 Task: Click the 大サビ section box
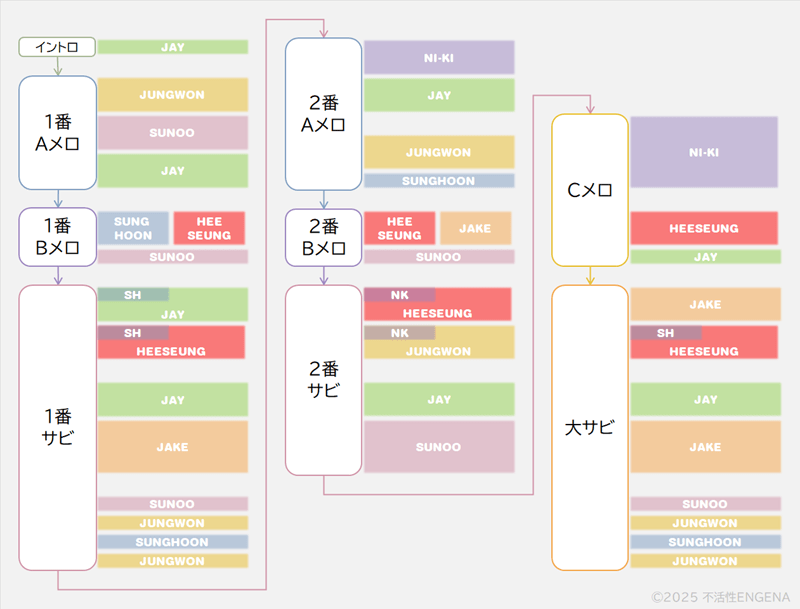coord(590,428)
